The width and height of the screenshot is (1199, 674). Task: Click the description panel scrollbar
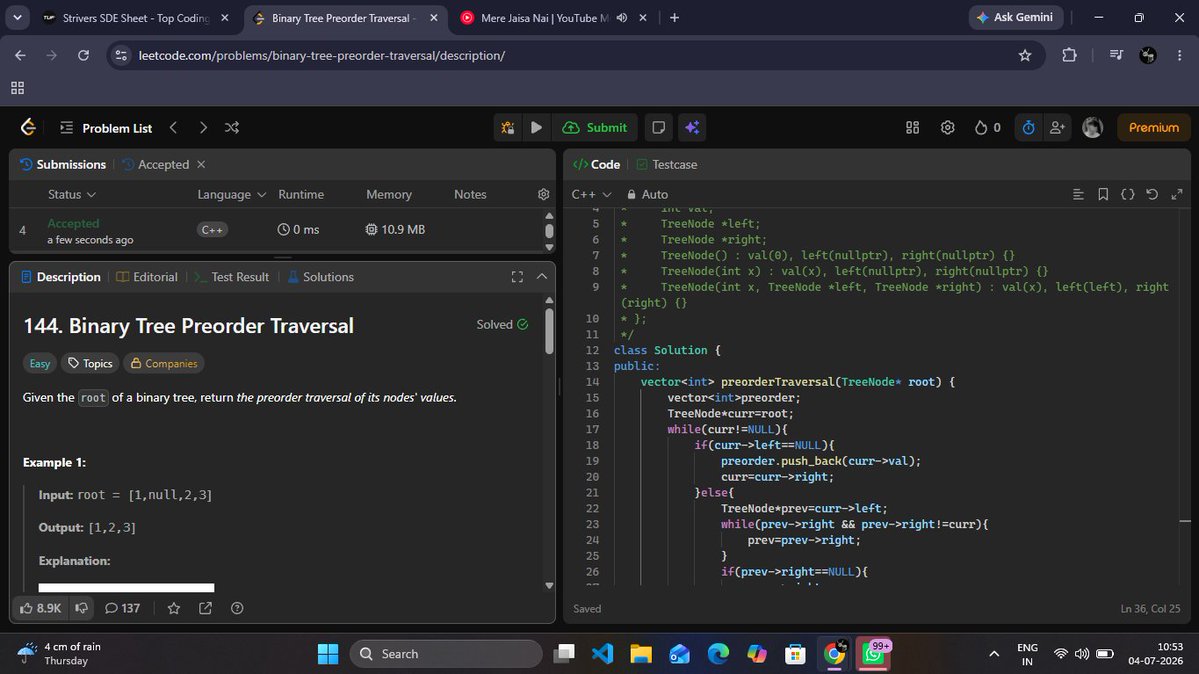point(549,332)
